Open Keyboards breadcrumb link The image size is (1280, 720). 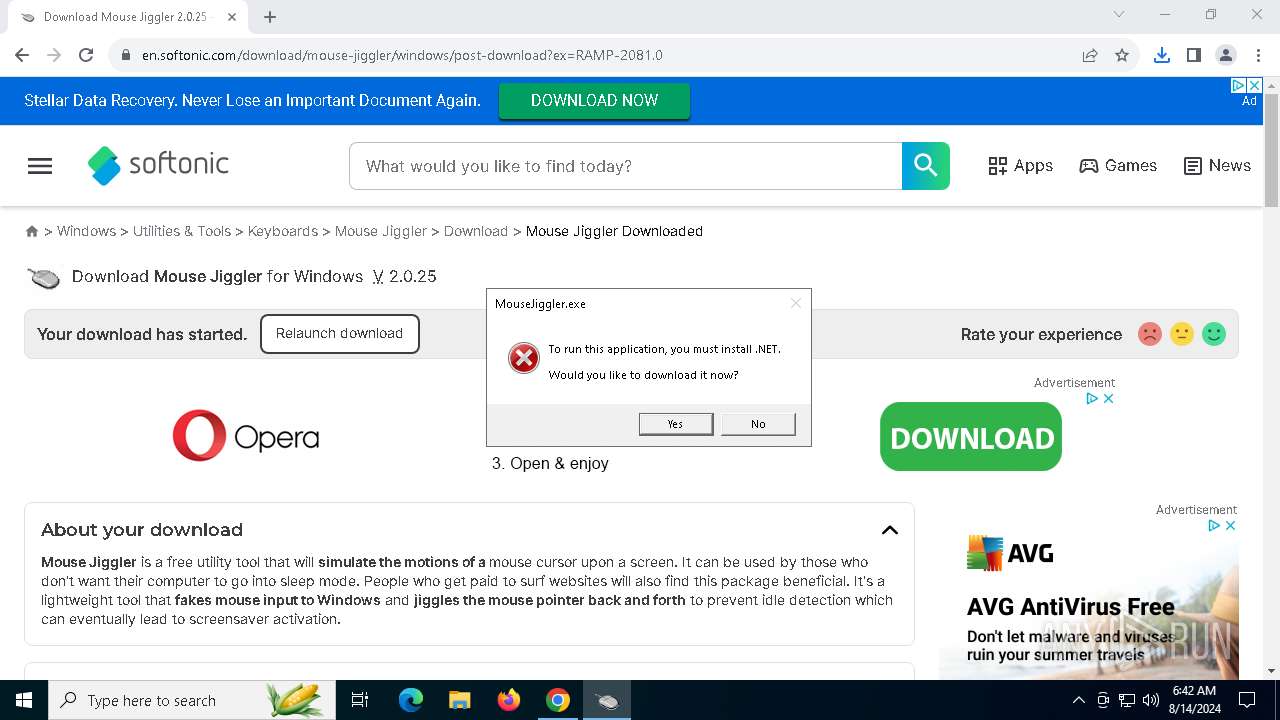(283, 231)
